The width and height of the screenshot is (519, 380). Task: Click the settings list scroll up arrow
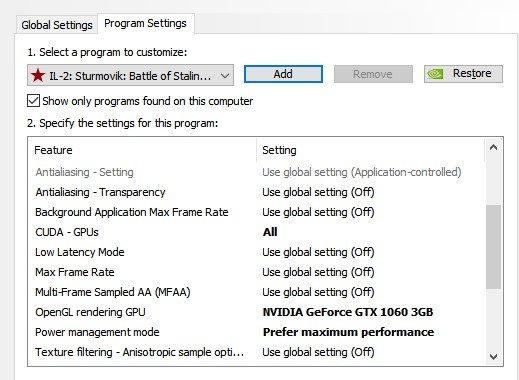pos(494,147)
